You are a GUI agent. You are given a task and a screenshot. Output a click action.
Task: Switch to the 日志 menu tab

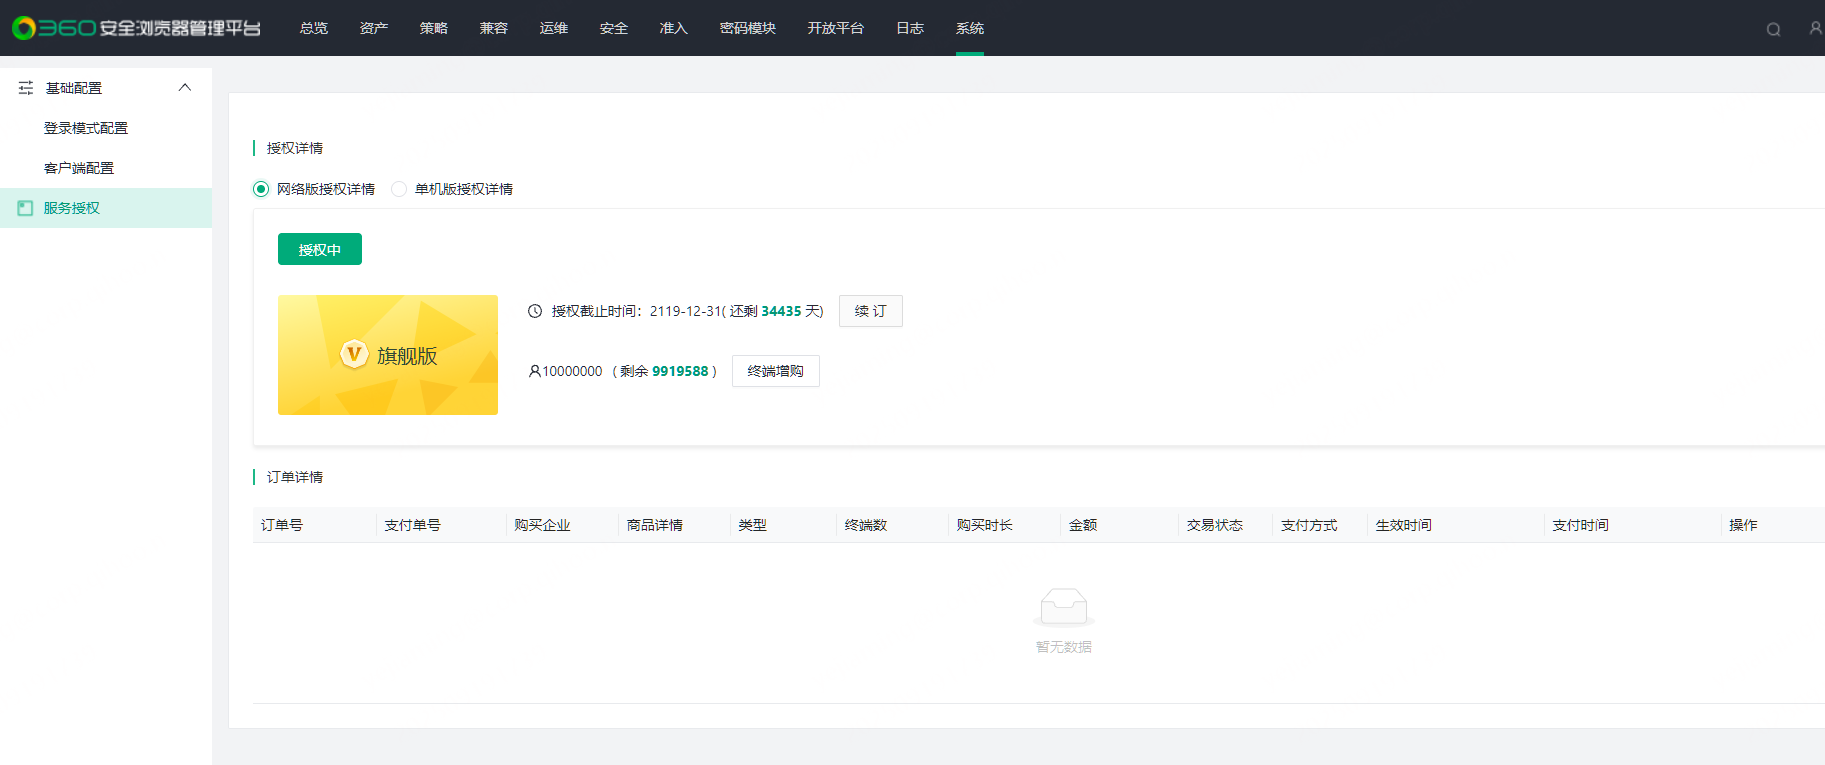tap(909, 28)
